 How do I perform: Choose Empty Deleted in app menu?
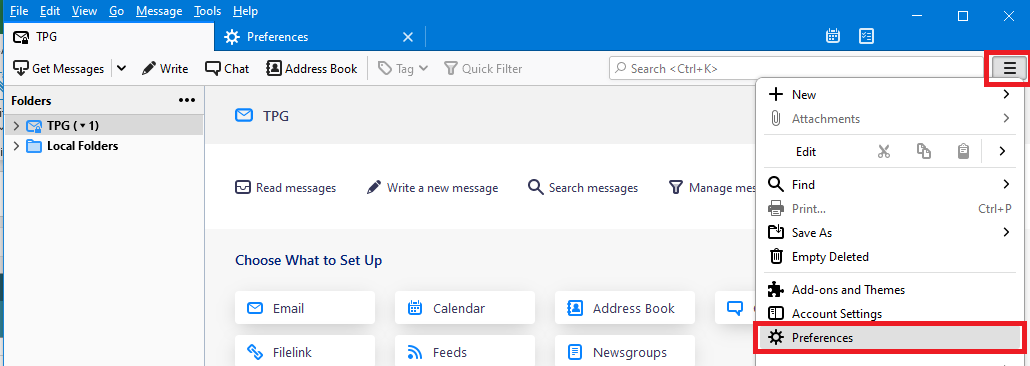pyautogui.click(x=890, y=257)
